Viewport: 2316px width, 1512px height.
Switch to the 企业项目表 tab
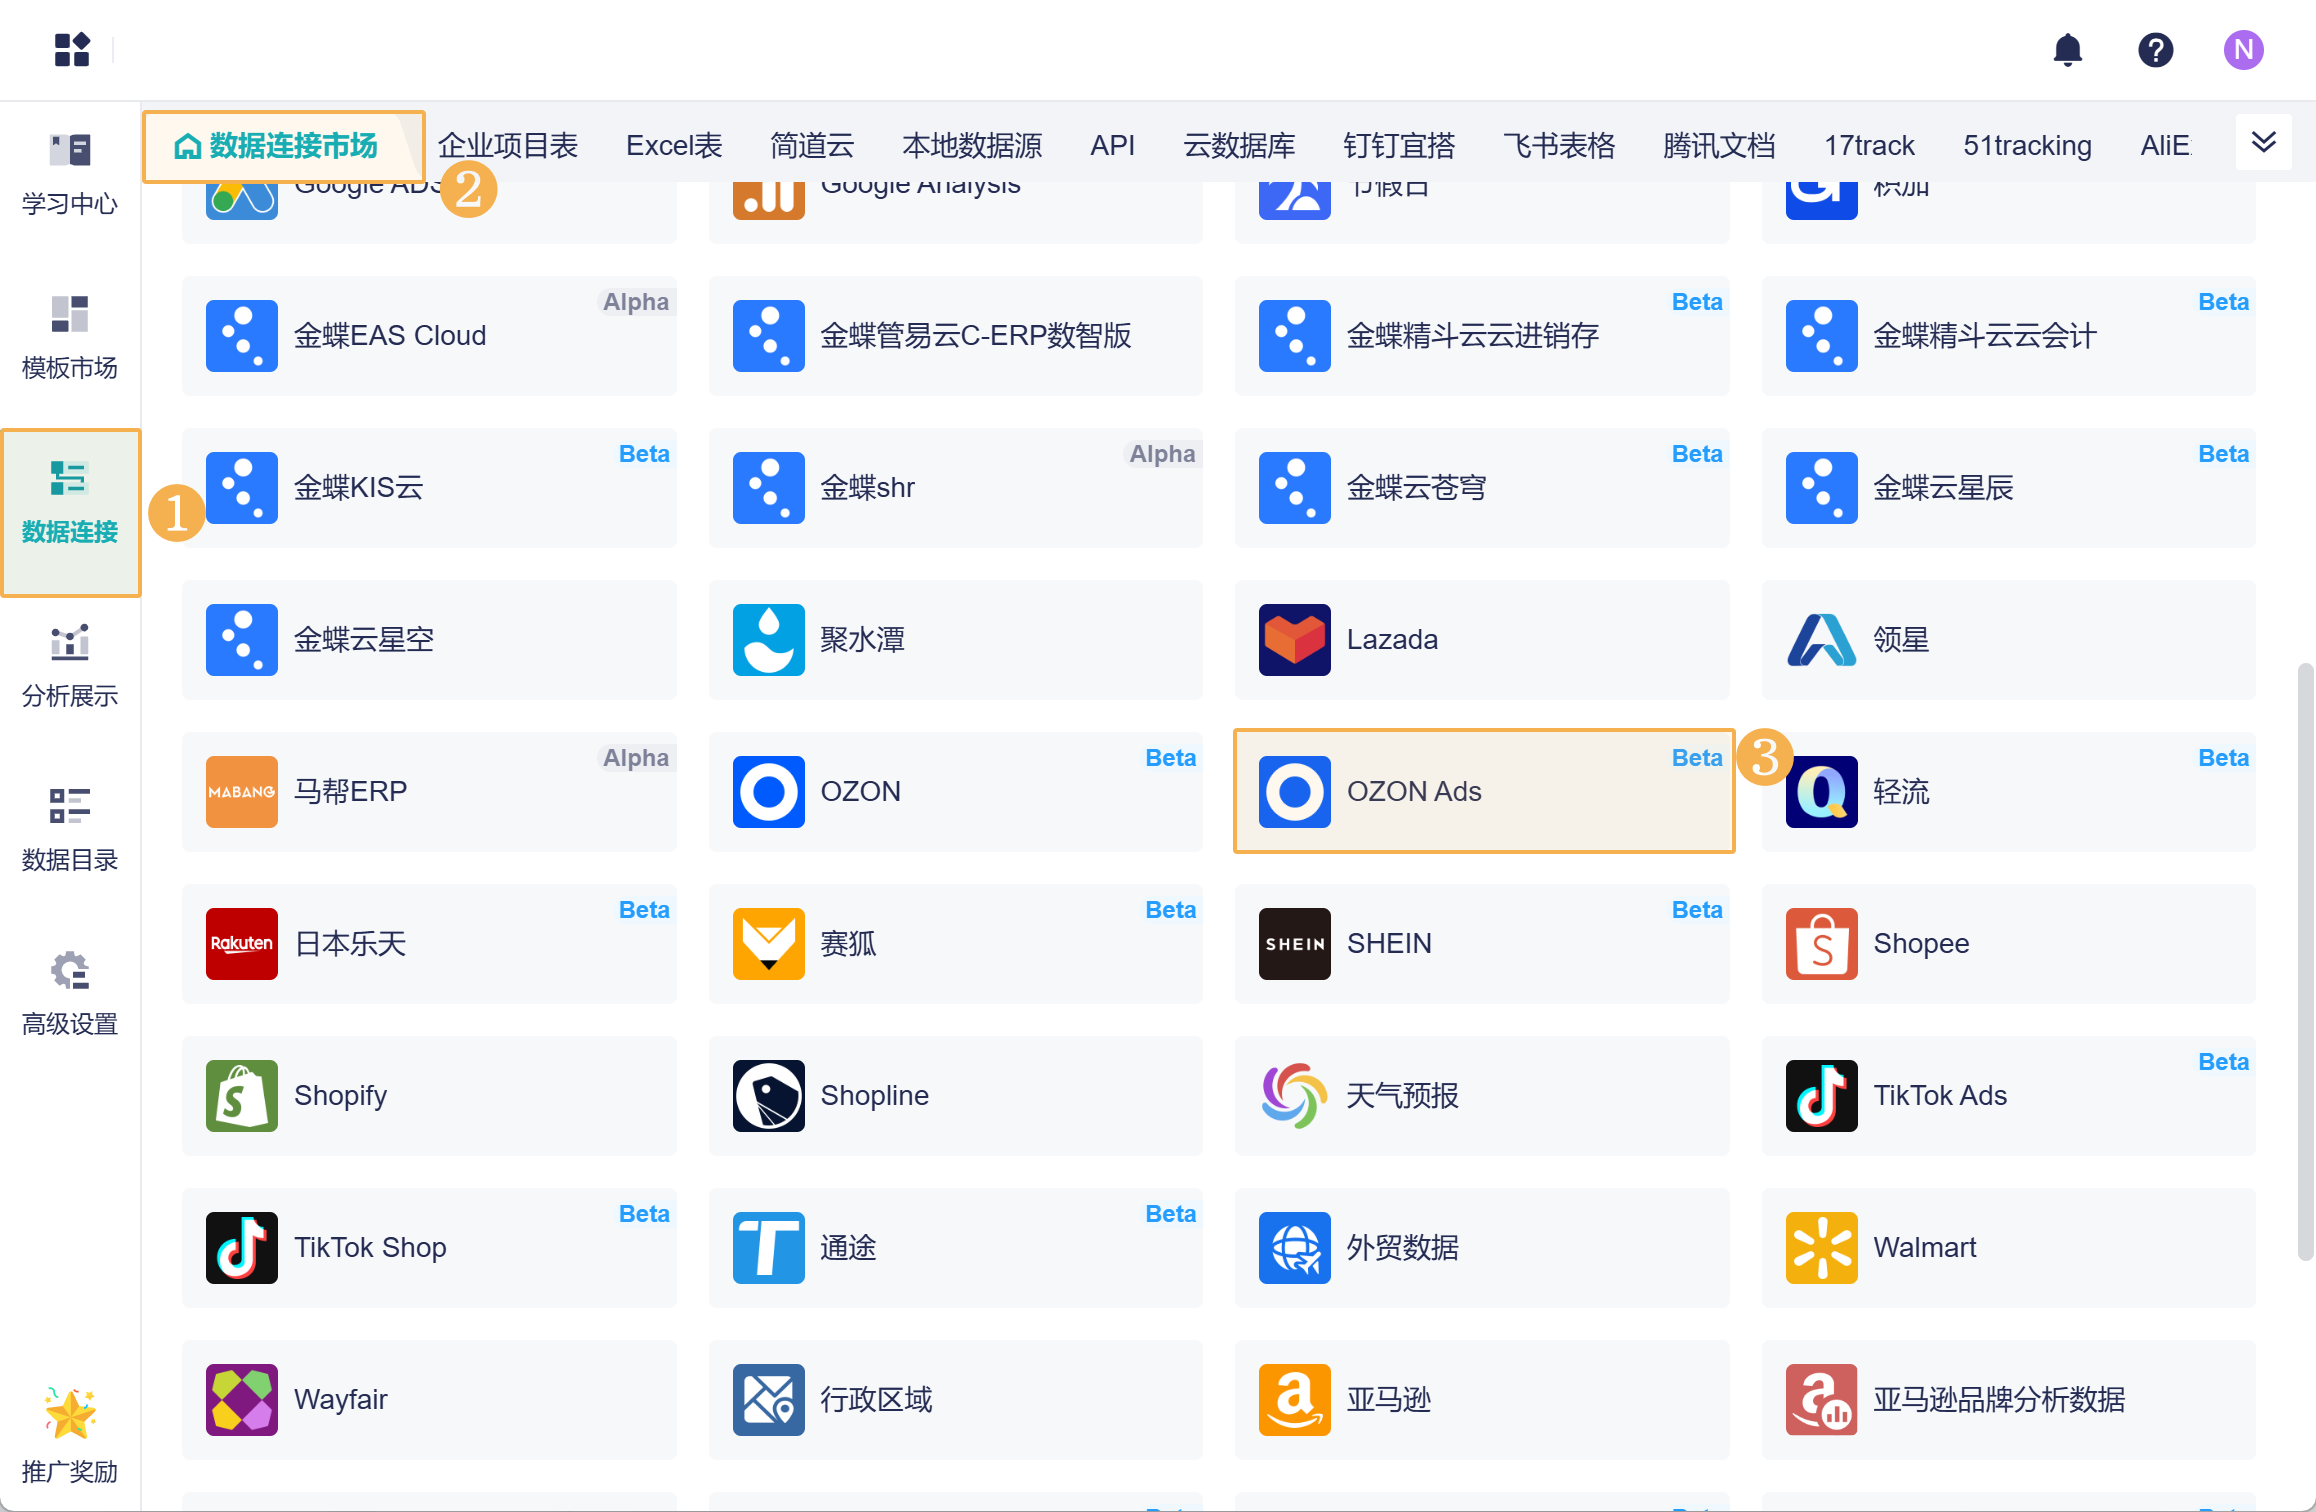point(508,146)
